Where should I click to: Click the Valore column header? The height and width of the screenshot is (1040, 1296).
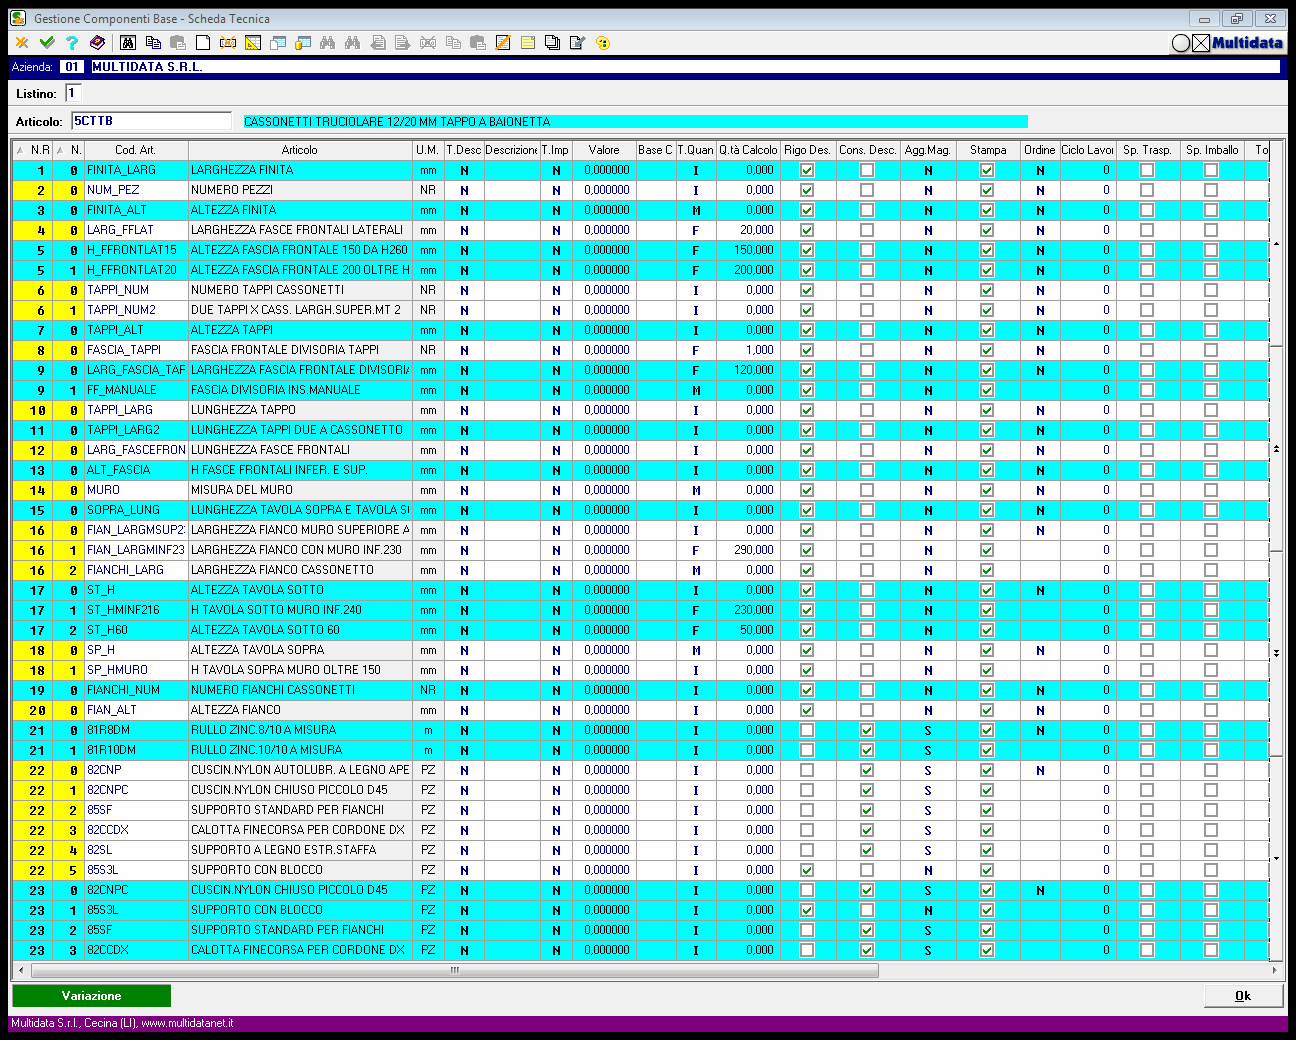[x=604, y=150]
